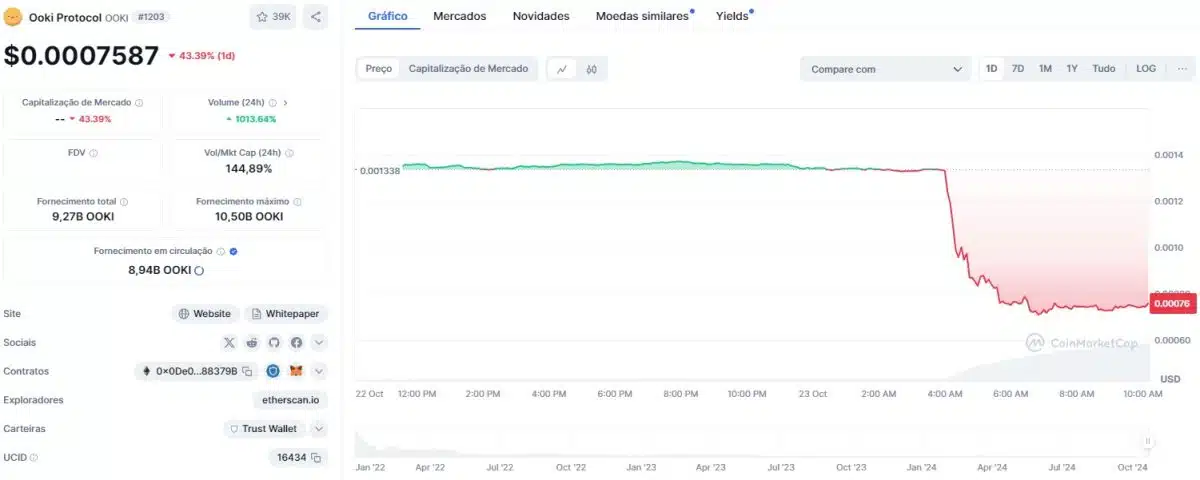The width and height of the screenshot is (1200, 480).
Task: Open the Facebook social link
Action: (296, 342)
